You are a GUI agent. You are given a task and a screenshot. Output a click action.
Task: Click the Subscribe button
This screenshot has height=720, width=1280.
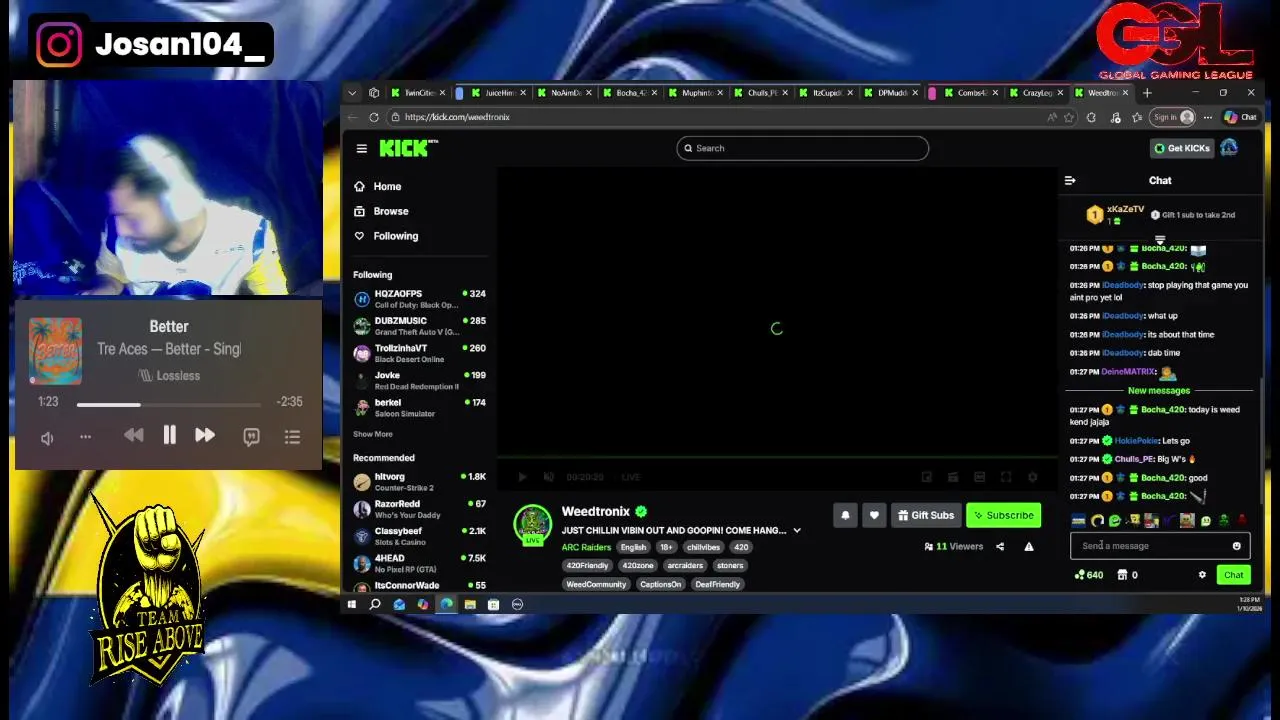point(1003,515)
